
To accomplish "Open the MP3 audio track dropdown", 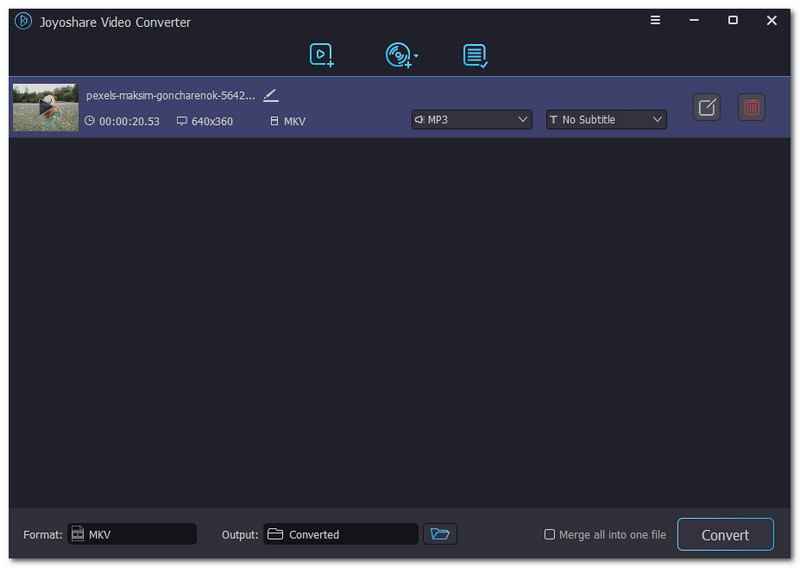I will click(x=471, y=119).
